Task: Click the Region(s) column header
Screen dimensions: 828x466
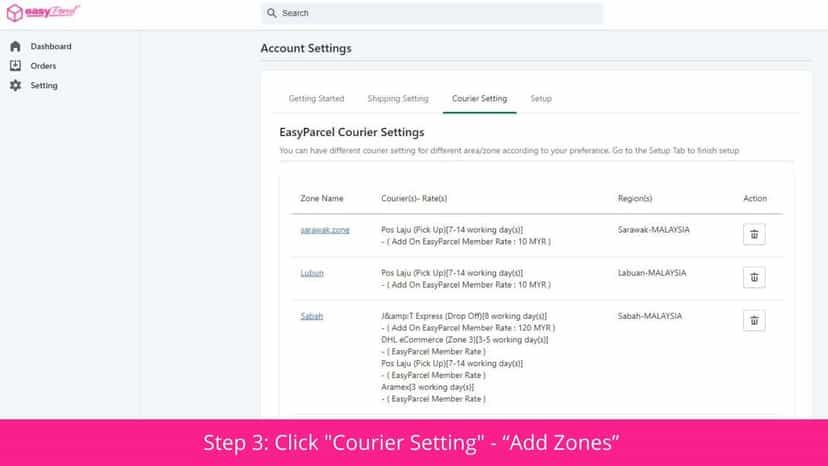Action: [635, 199]
